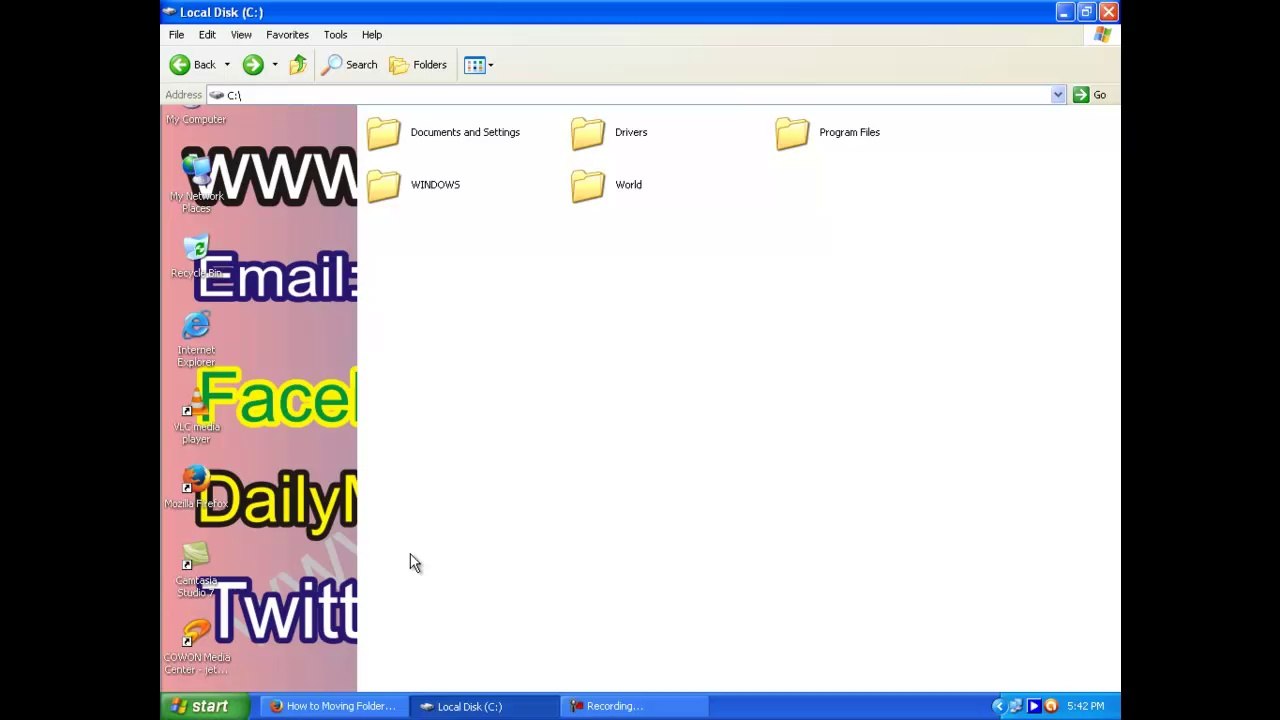Image resolution: width=1280 pixels, height=720 pixels.
Task: Select the World folder icon
Action: (588, 185)
